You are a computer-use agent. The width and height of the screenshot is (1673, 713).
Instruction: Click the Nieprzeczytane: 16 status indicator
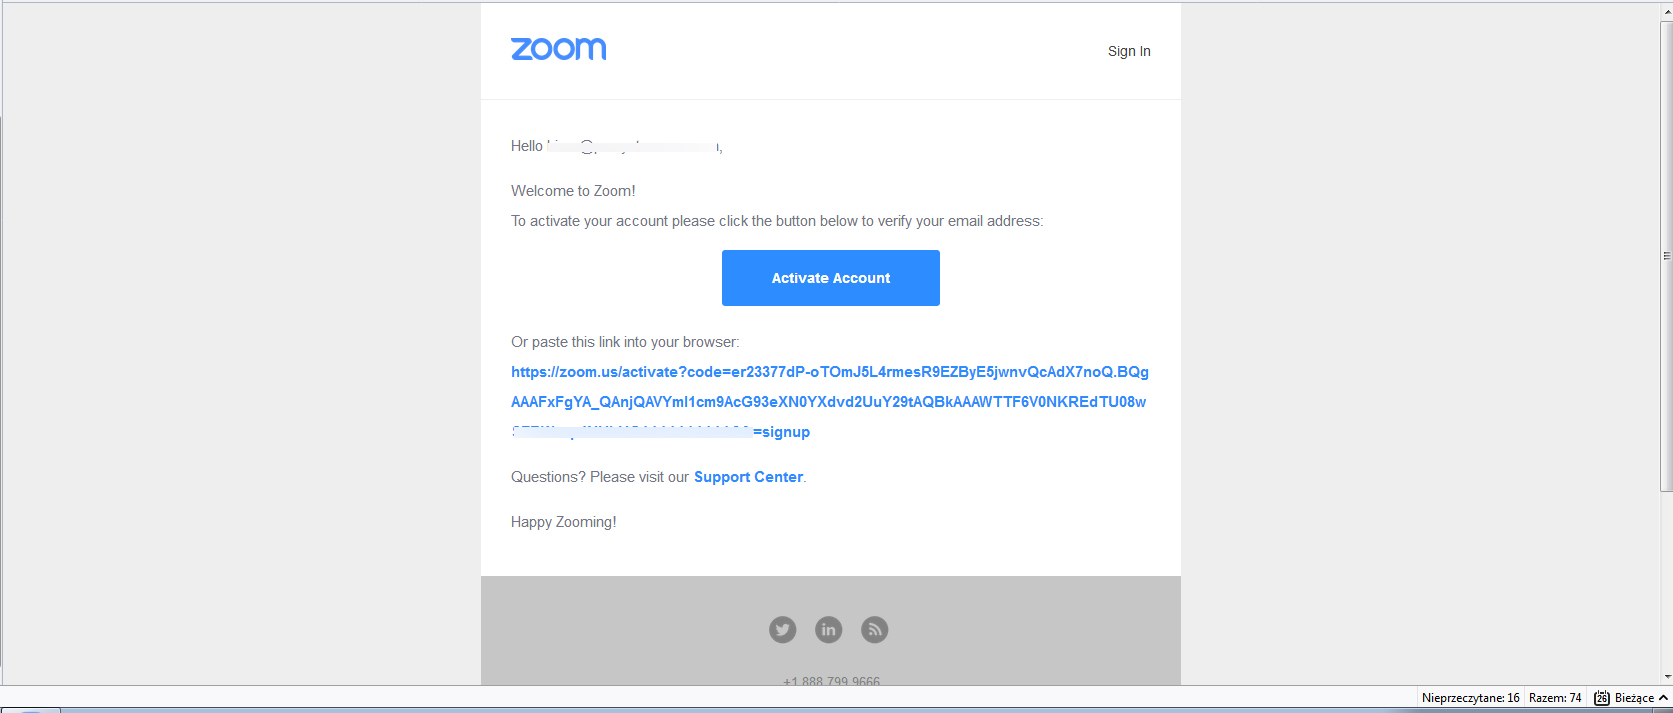coord(1470,698)
